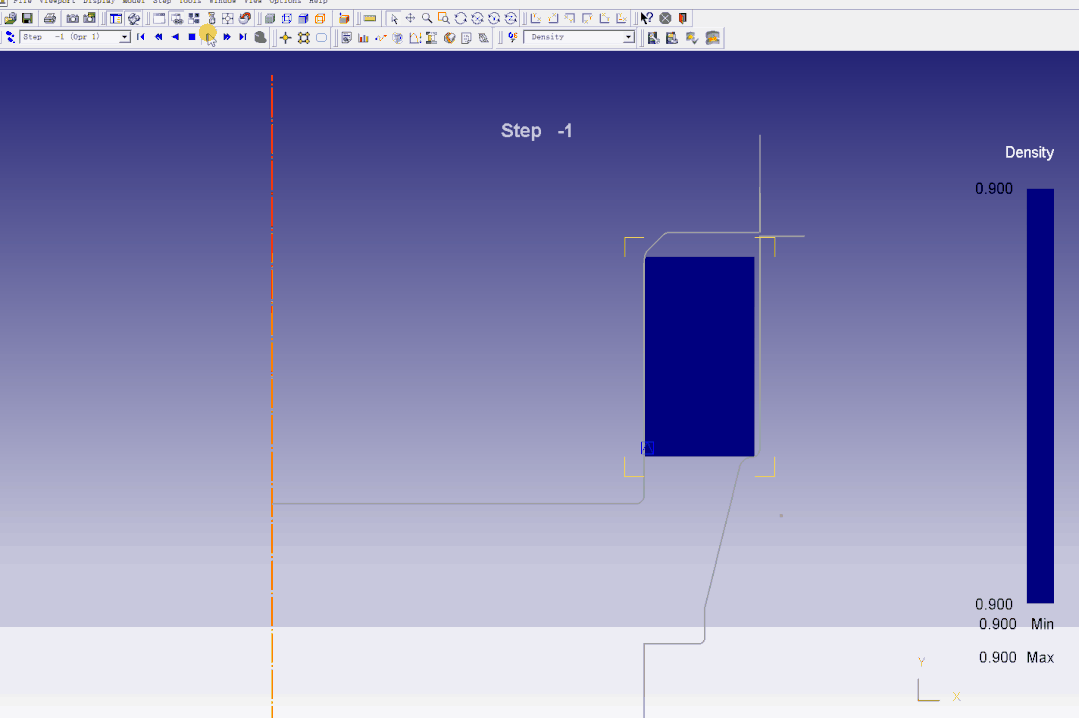Click the first icon after the Density dropdown
The image size is (1079, 718).
[653, 38]
